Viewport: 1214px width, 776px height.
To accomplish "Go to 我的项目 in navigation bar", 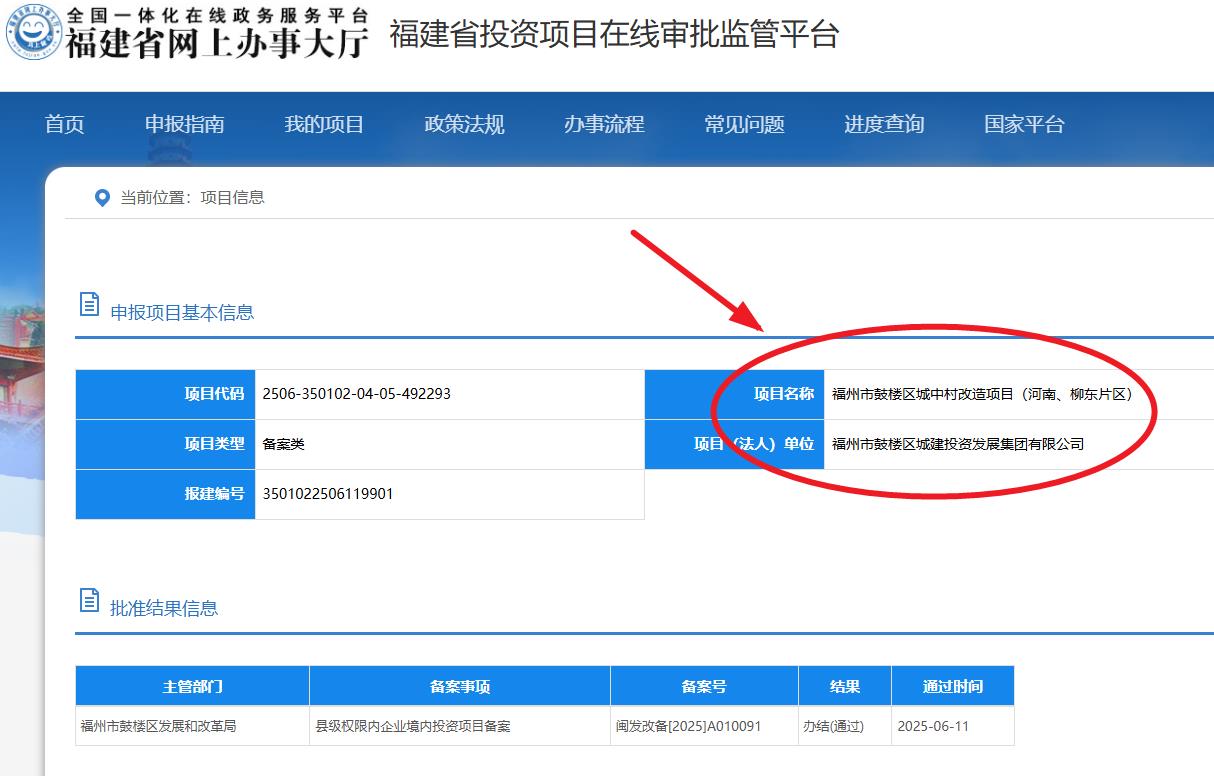I will (324, 124).
